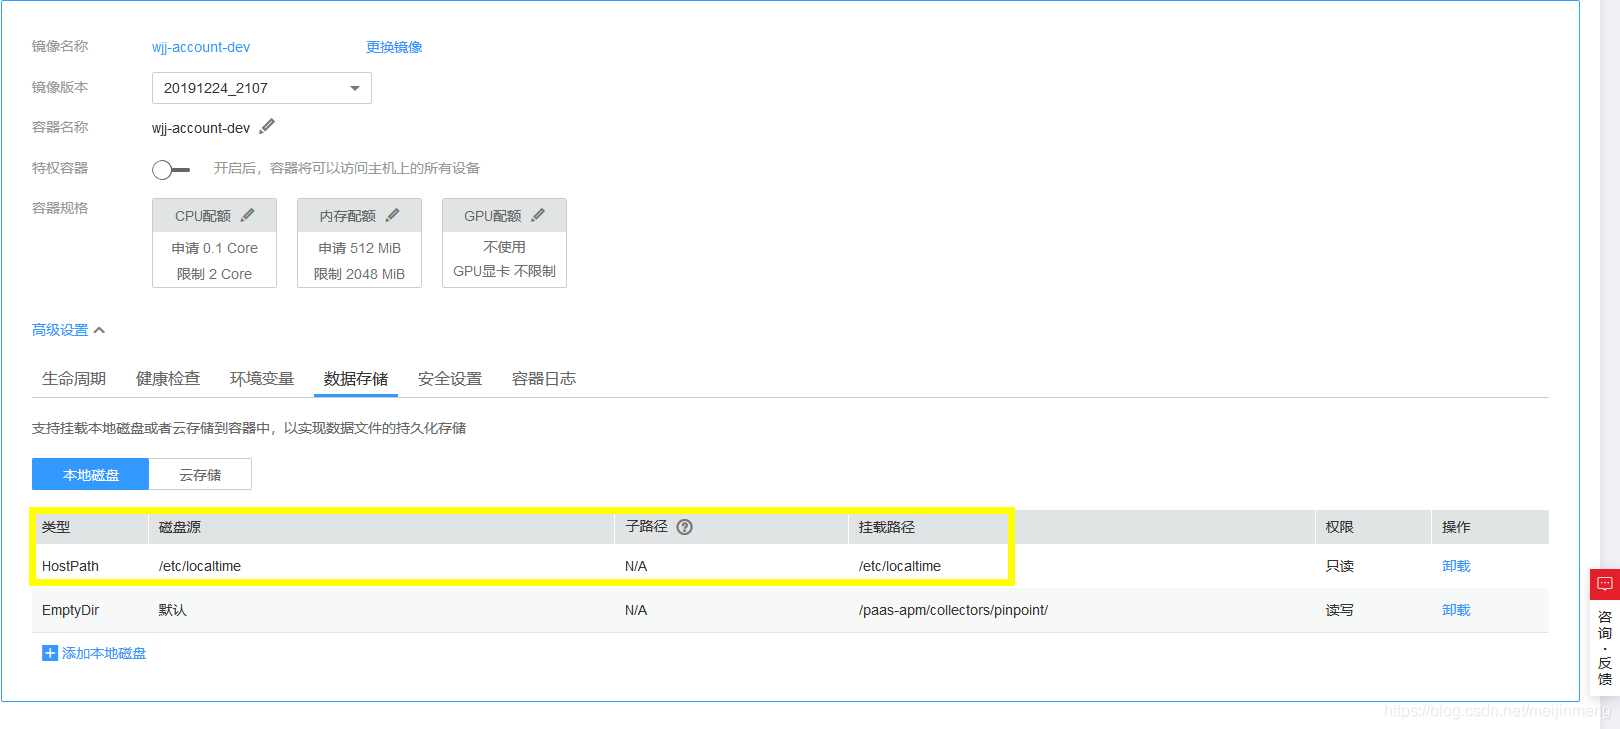Click the plus icon for 添加本地磁盘
Screen dimensions: 1620x729
[x=50, y=653]
